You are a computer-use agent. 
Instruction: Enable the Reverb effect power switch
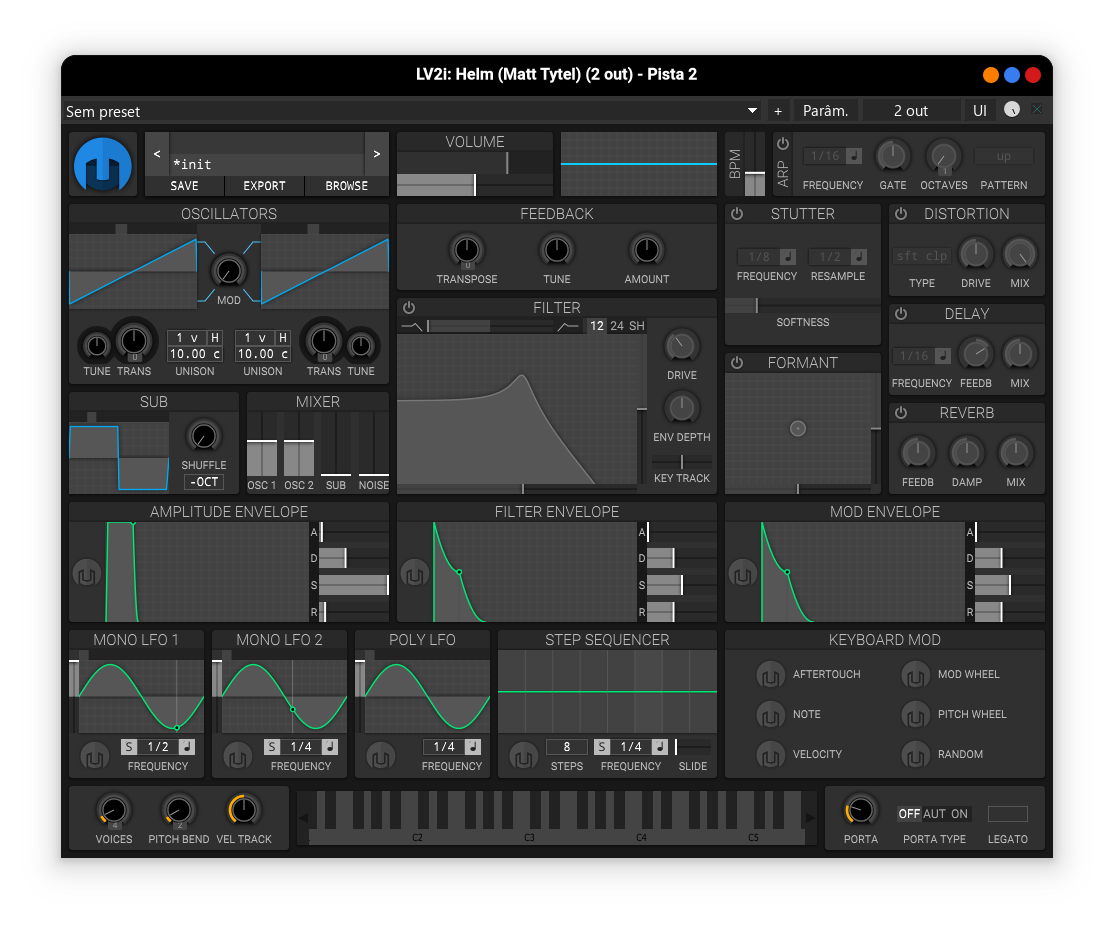pos(900,413)
